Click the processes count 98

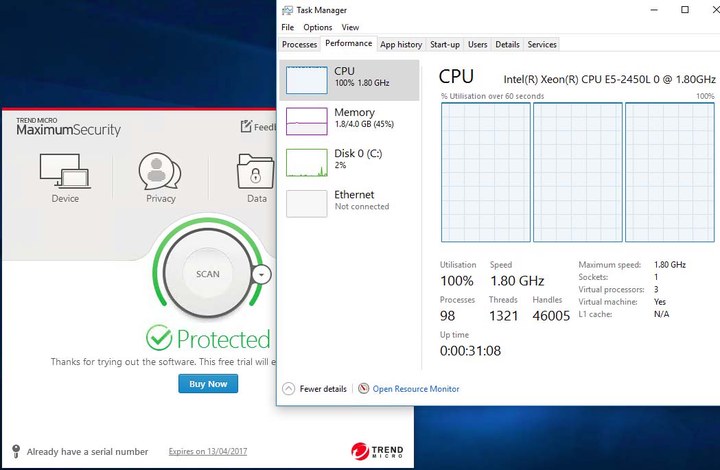point(447,316)
